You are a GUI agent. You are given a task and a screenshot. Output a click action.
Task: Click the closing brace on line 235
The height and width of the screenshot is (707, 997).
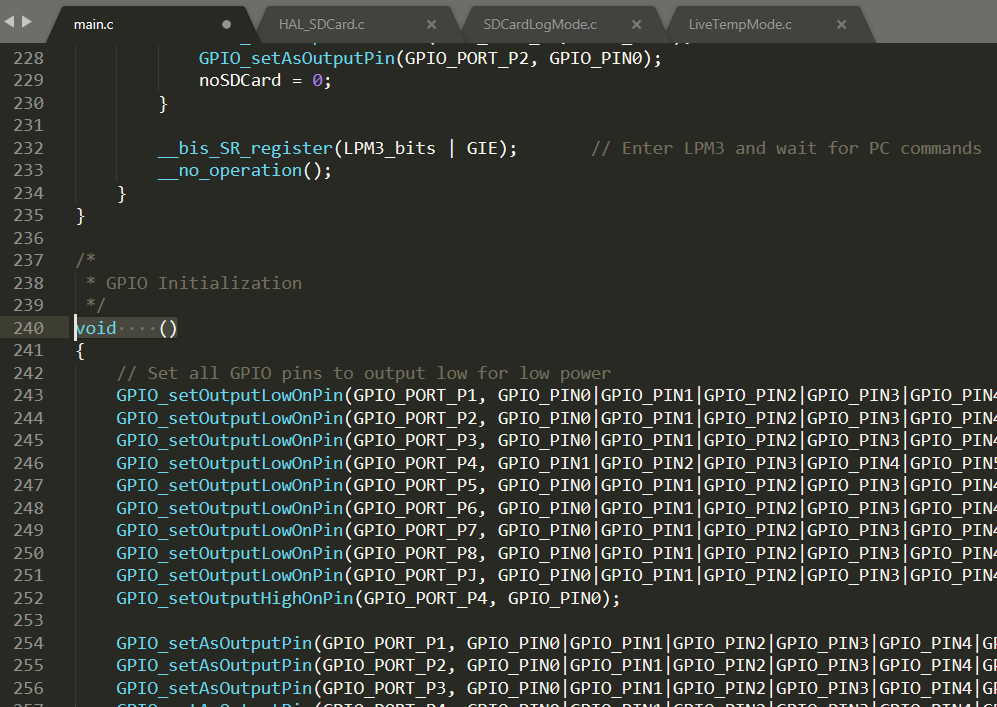click(x=80, y=216)
